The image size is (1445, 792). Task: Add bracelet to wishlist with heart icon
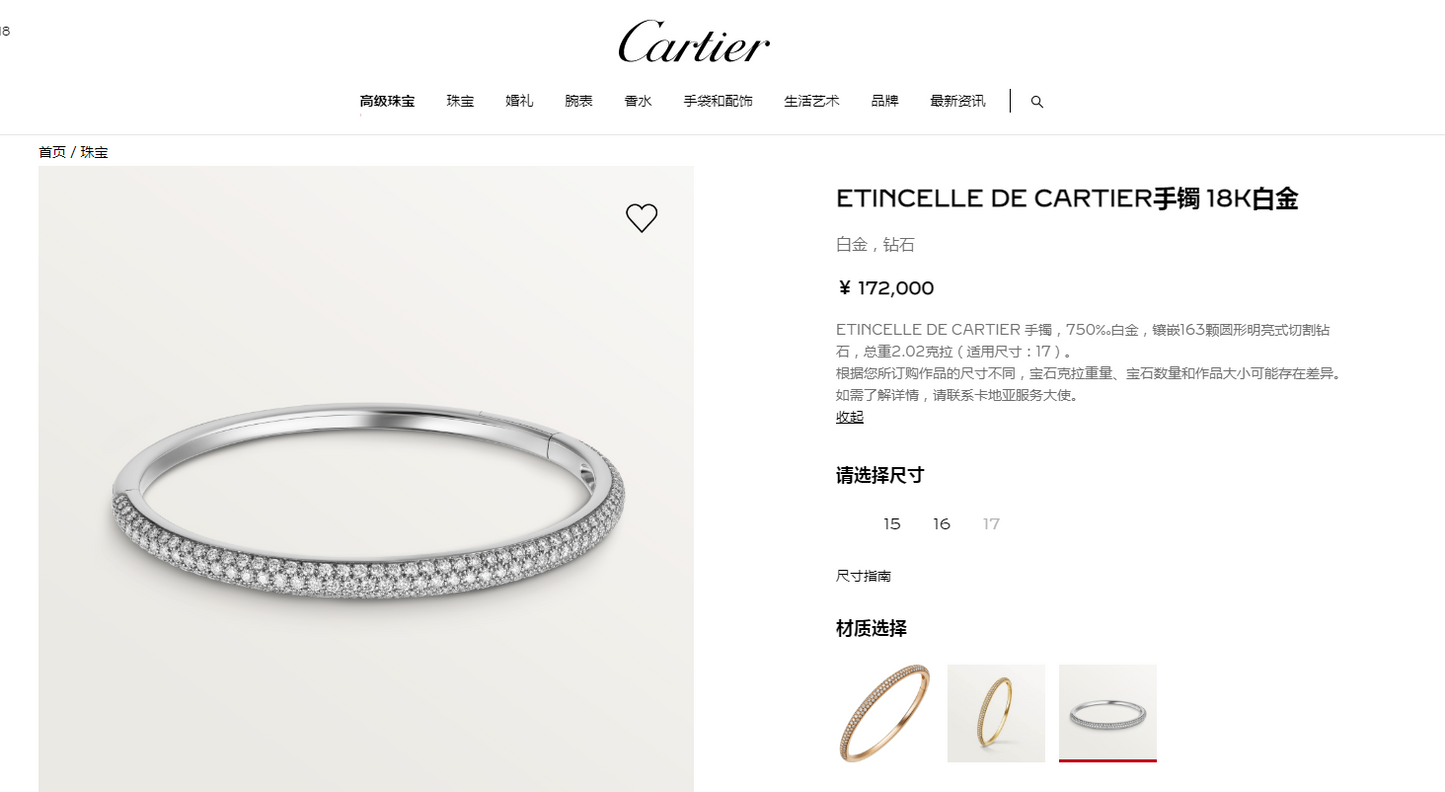point(641,218)
